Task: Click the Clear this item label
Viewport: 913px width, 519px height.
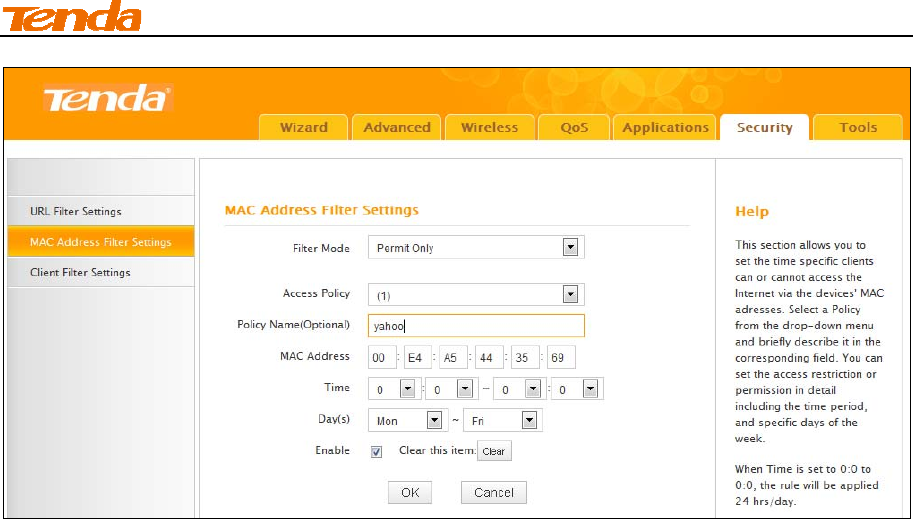Action: (437, 451)
